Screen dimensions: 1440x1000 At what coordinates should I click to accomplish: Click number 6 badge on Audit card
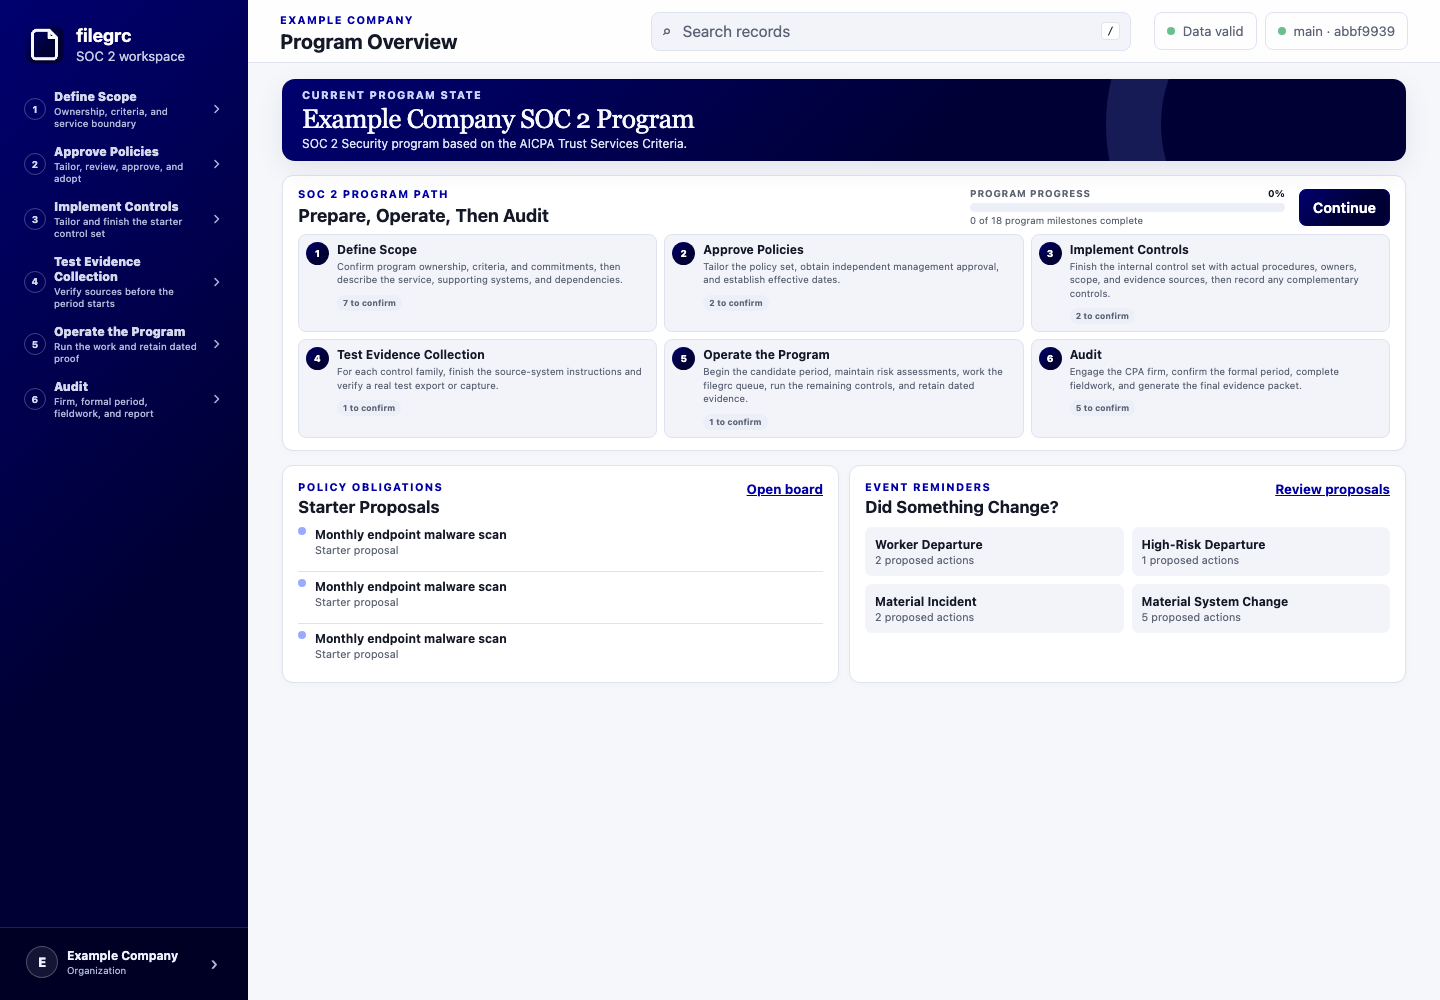[x=1050, y=358]
